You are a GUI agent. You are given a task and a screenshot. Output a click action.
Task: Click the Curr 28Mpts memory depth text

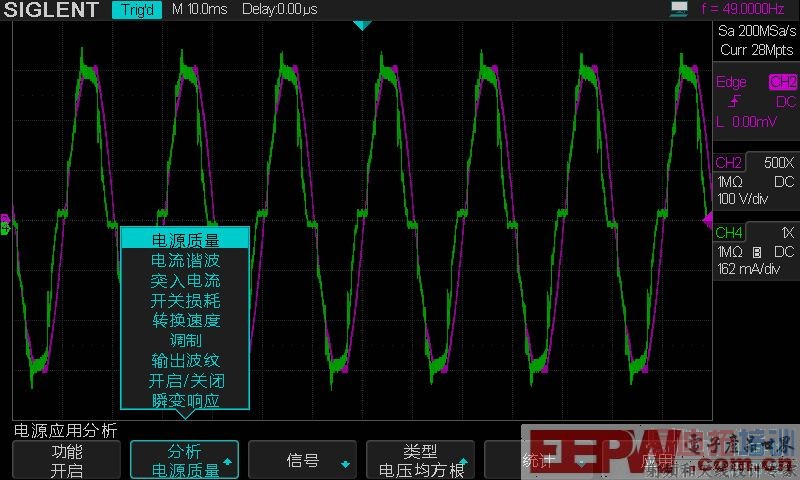757,49
